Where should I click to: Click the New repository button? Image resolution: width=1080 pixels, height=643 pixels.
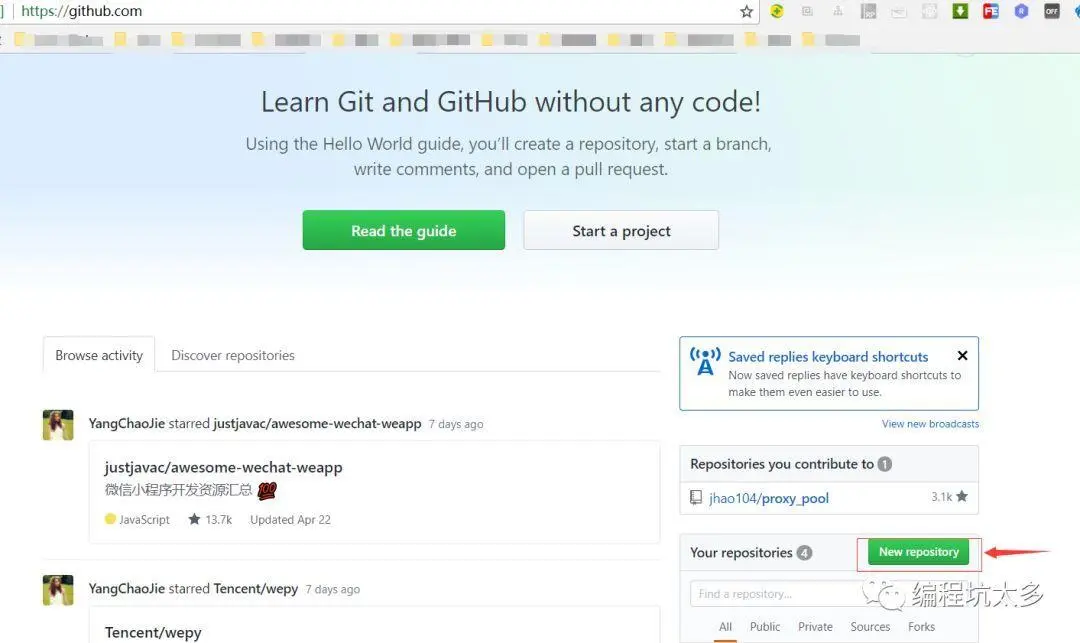(x=918, y=552)
